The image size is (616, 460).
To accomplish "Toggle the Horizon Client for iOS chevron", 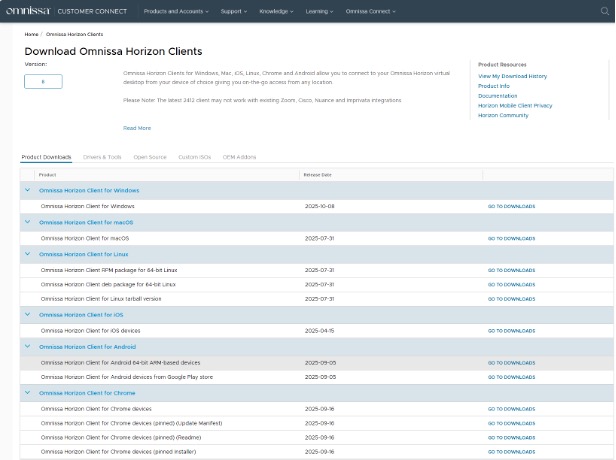I will (27, 315).
